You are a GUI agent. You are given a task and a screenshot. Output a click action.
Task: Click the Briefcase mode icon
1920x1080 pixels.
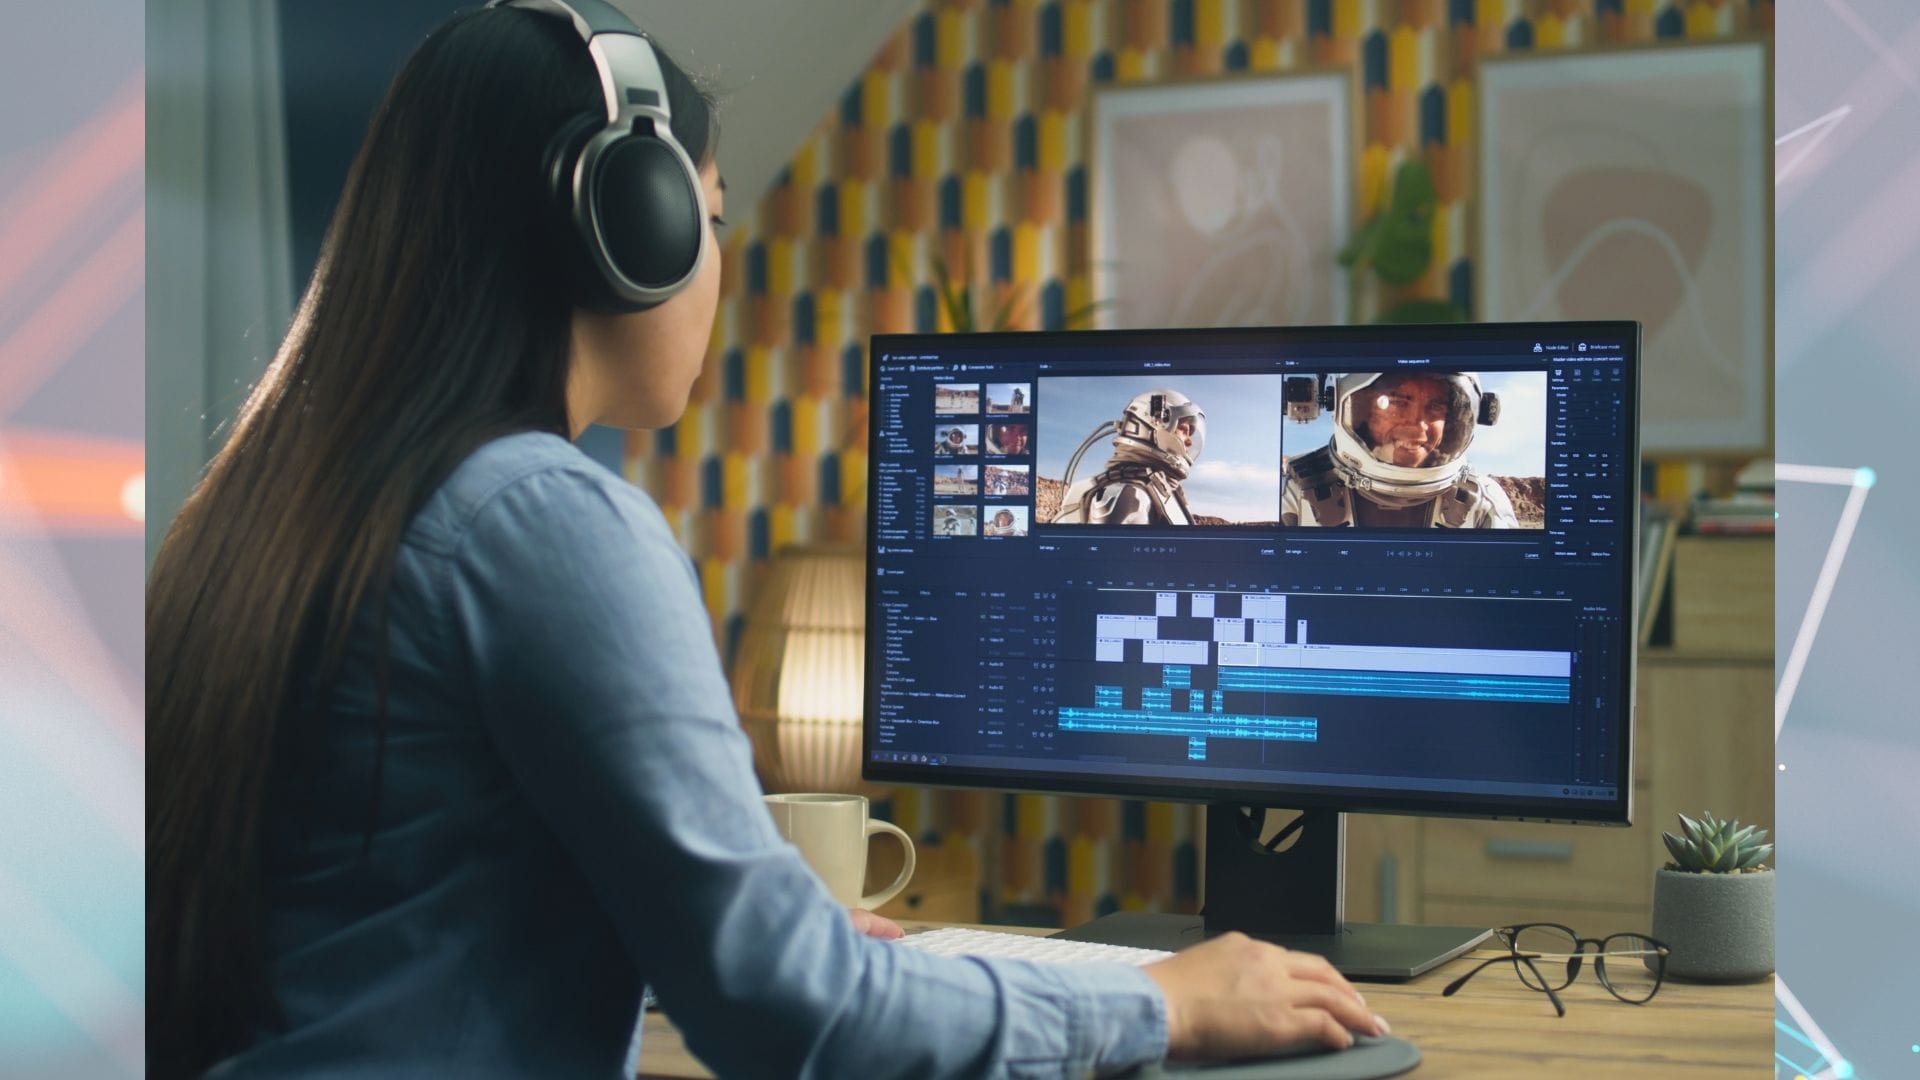(x=1582, y=347)
